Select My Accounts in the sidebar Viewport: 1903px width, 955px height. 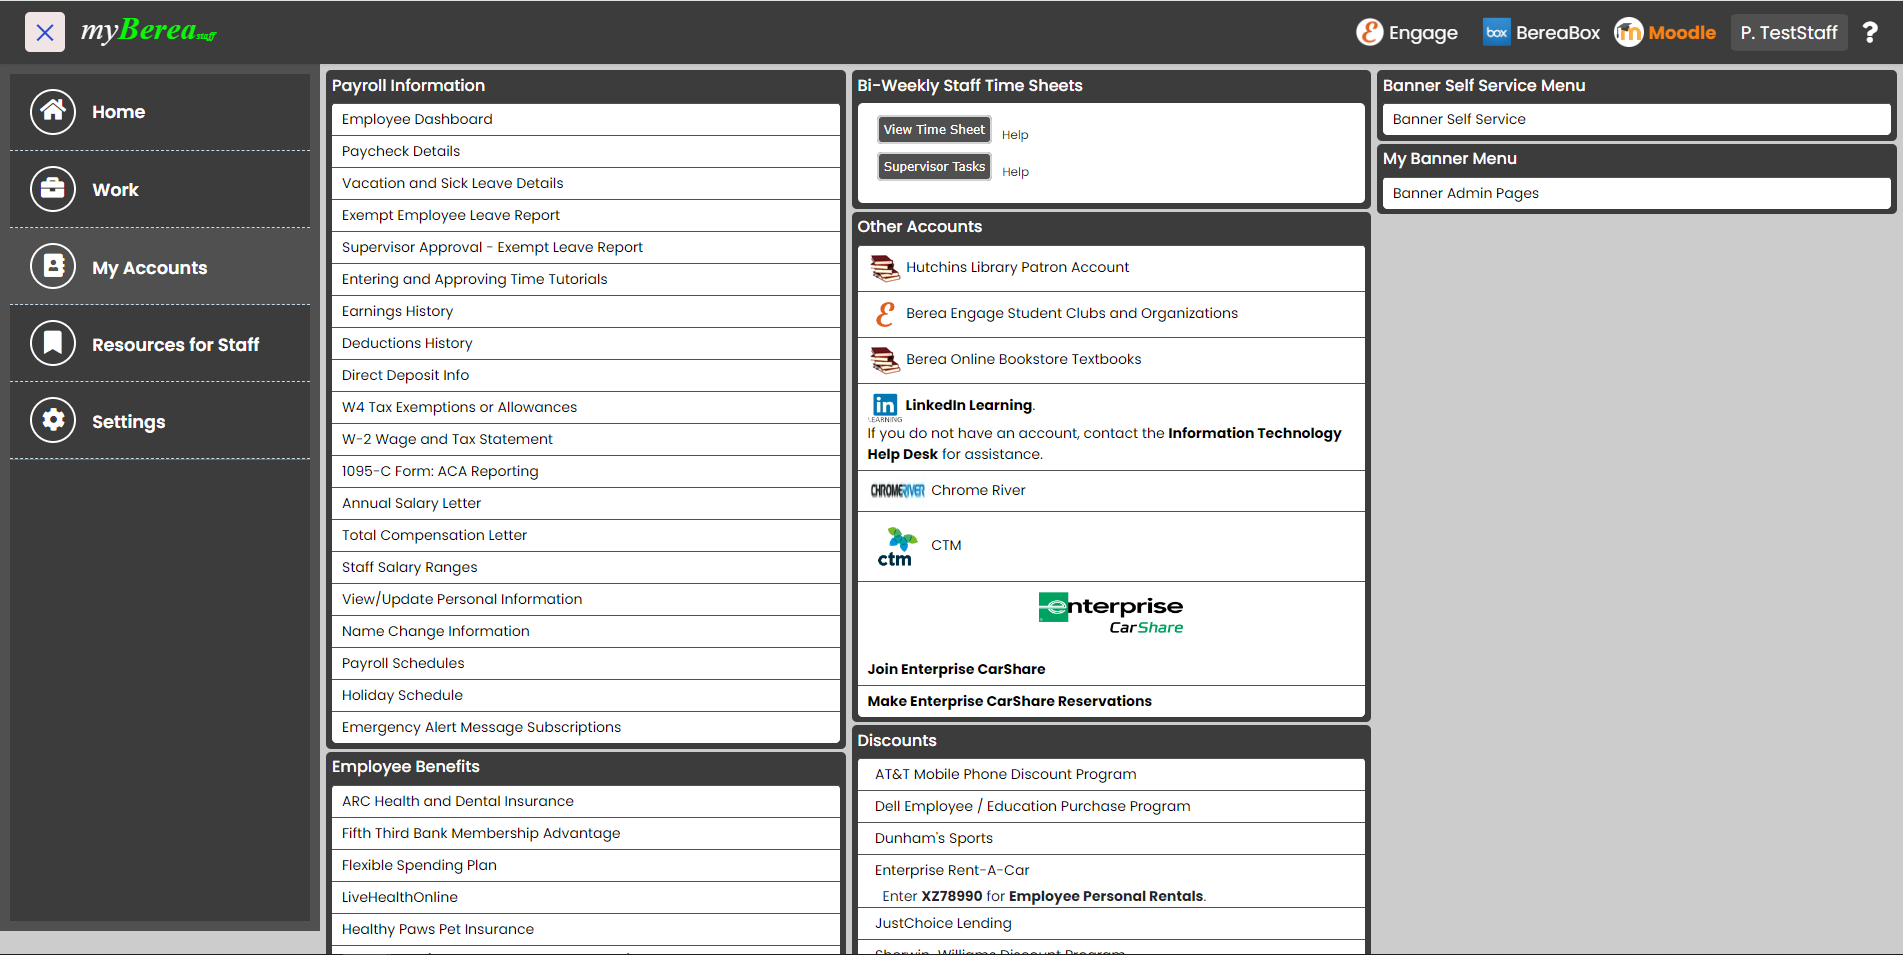tap(149, 267)
